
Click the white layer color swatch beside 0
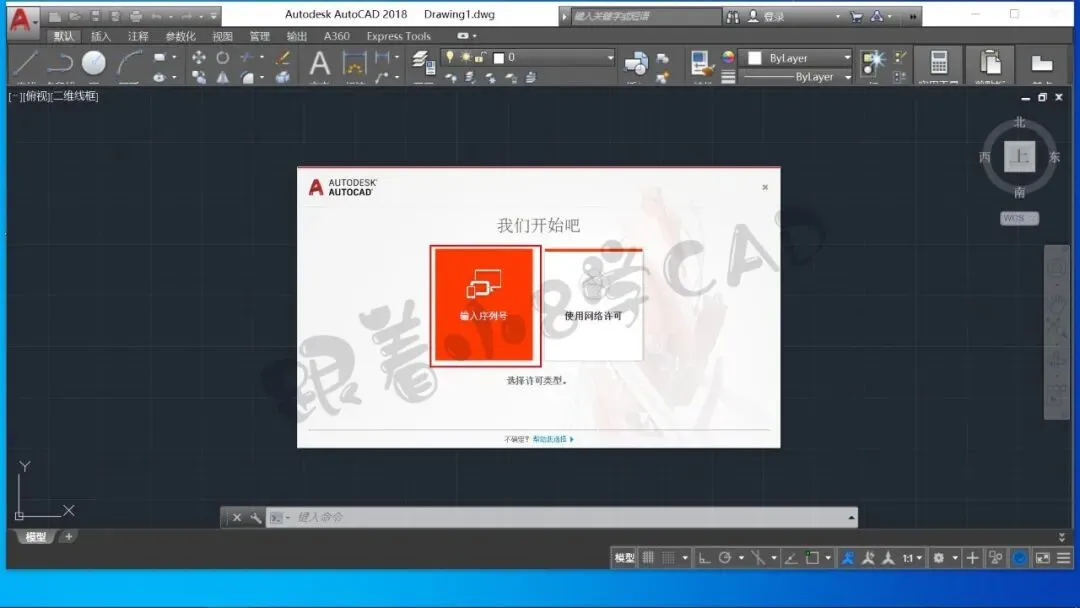click(499, 58)
